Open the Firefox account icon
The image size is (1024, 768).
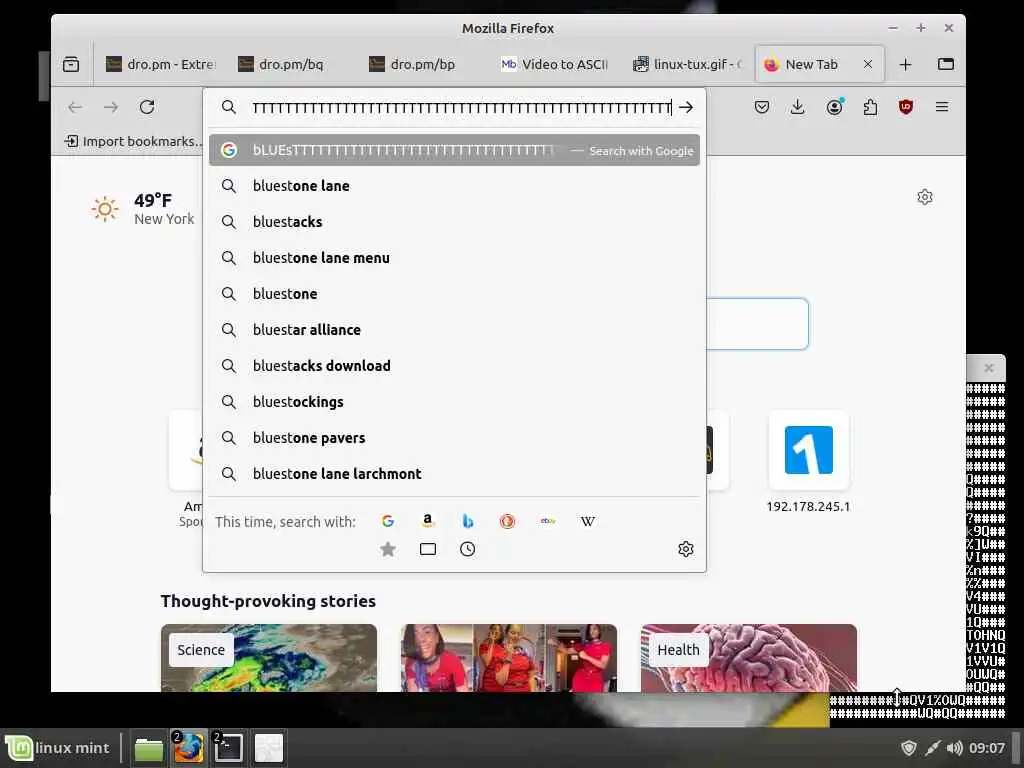click(834, 107)
